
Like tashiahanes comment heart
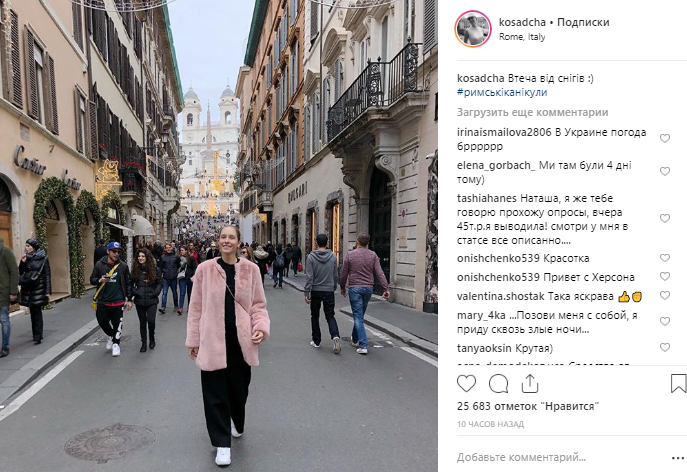coord(665,218)
